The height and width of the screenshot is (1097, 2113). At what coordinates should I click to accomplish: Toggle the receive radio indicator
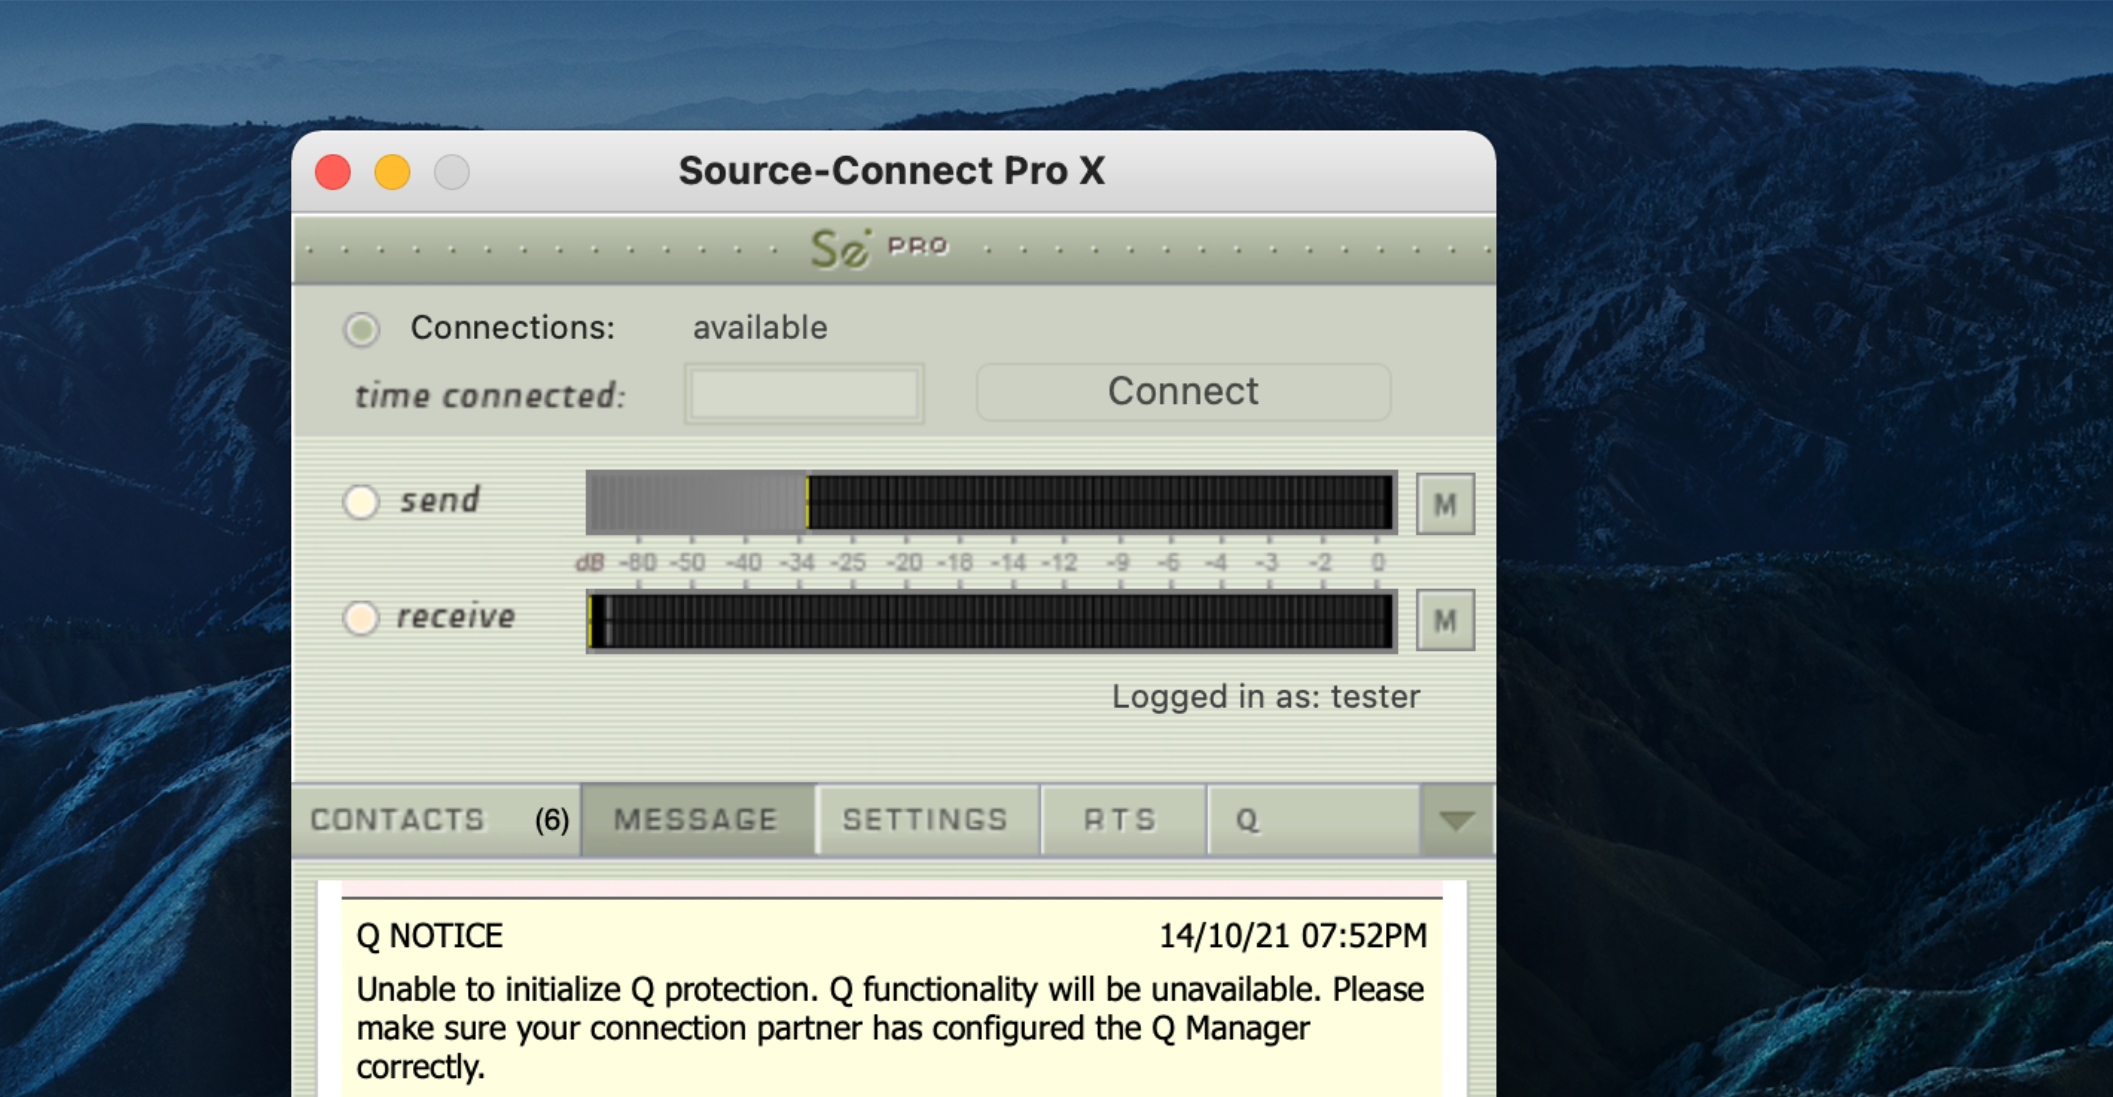click(x=361, y=618)
